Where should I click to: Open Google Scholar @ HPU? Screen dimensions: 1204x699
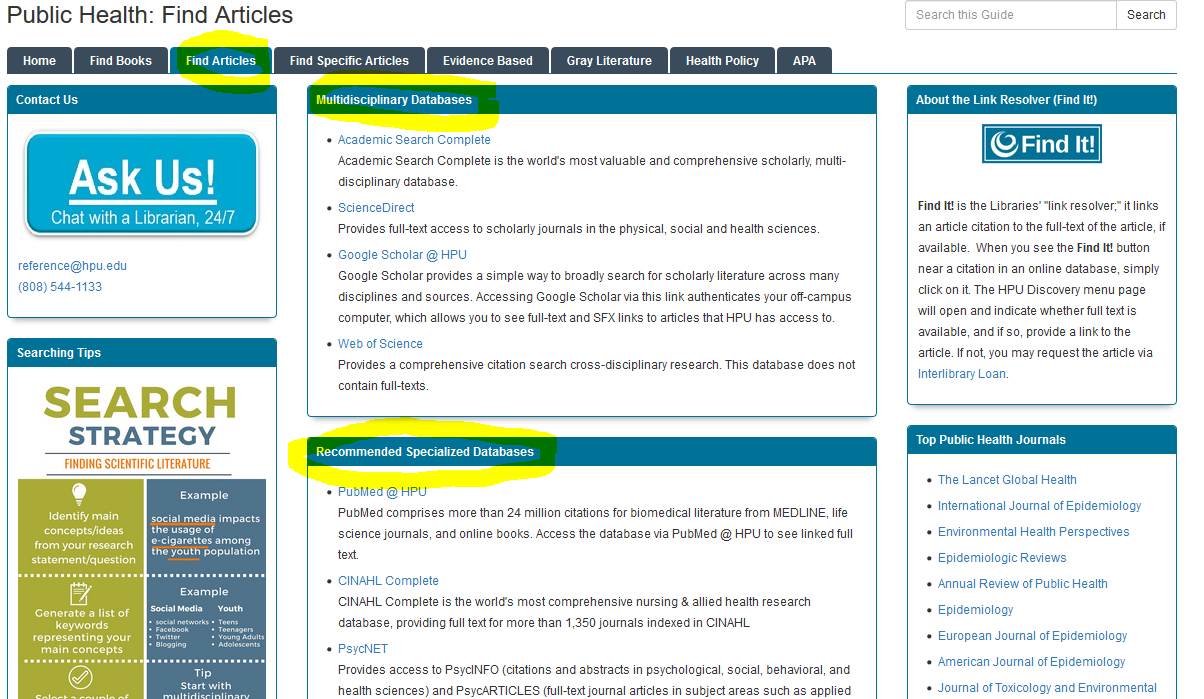[402, 255]
